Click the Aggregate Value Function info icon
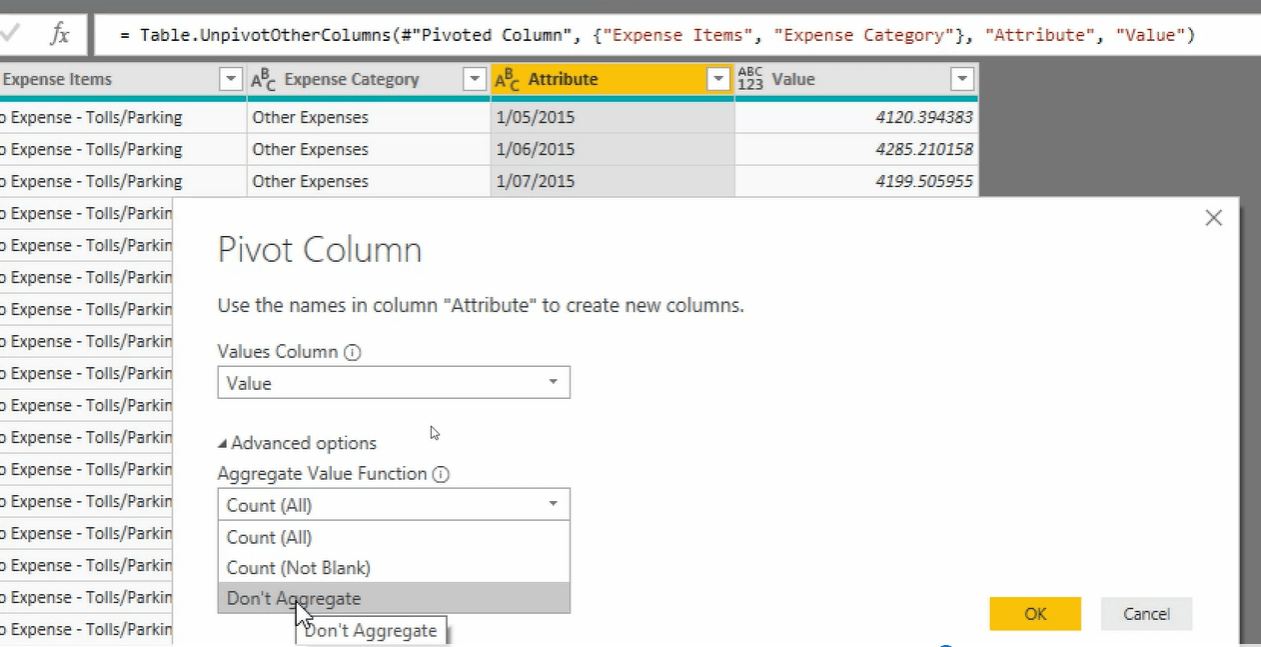 coord(441,474)
